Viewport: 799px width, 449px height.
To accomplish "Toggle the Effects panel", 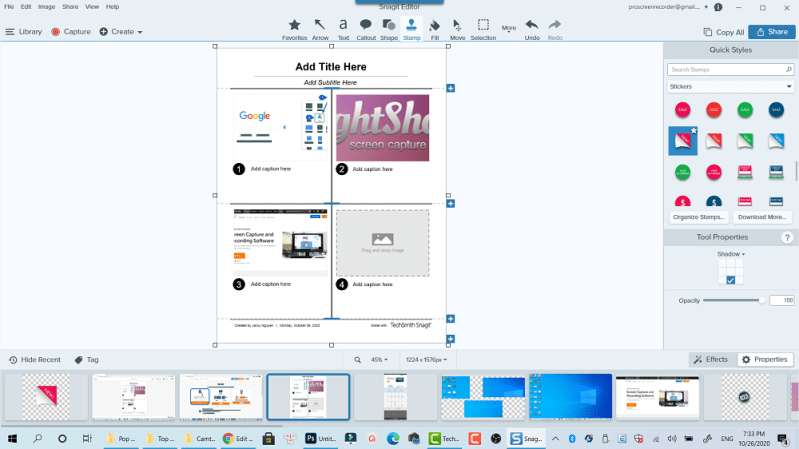I will tap(710, 359).
